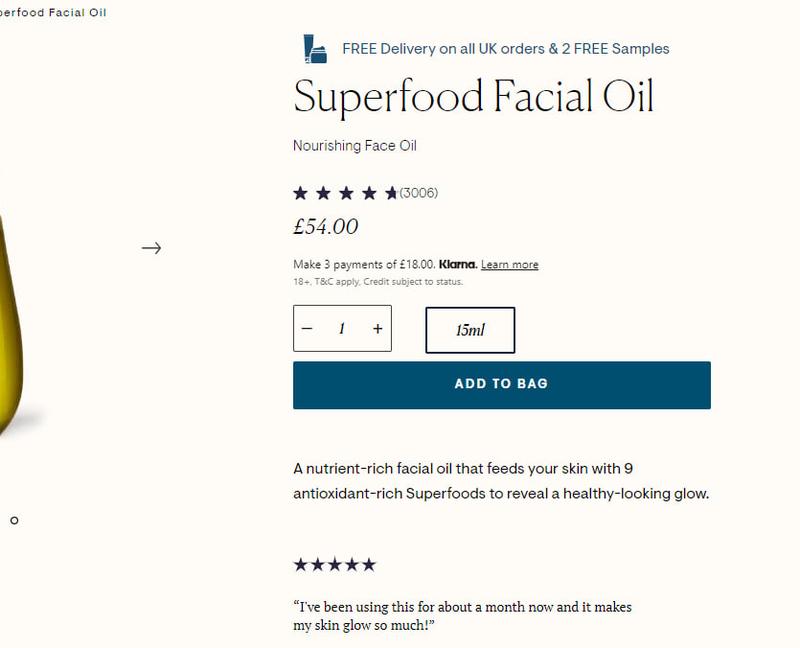Screen dimensions: 800x648
Task: Click the £54.00 price
Action: [325, 227]
